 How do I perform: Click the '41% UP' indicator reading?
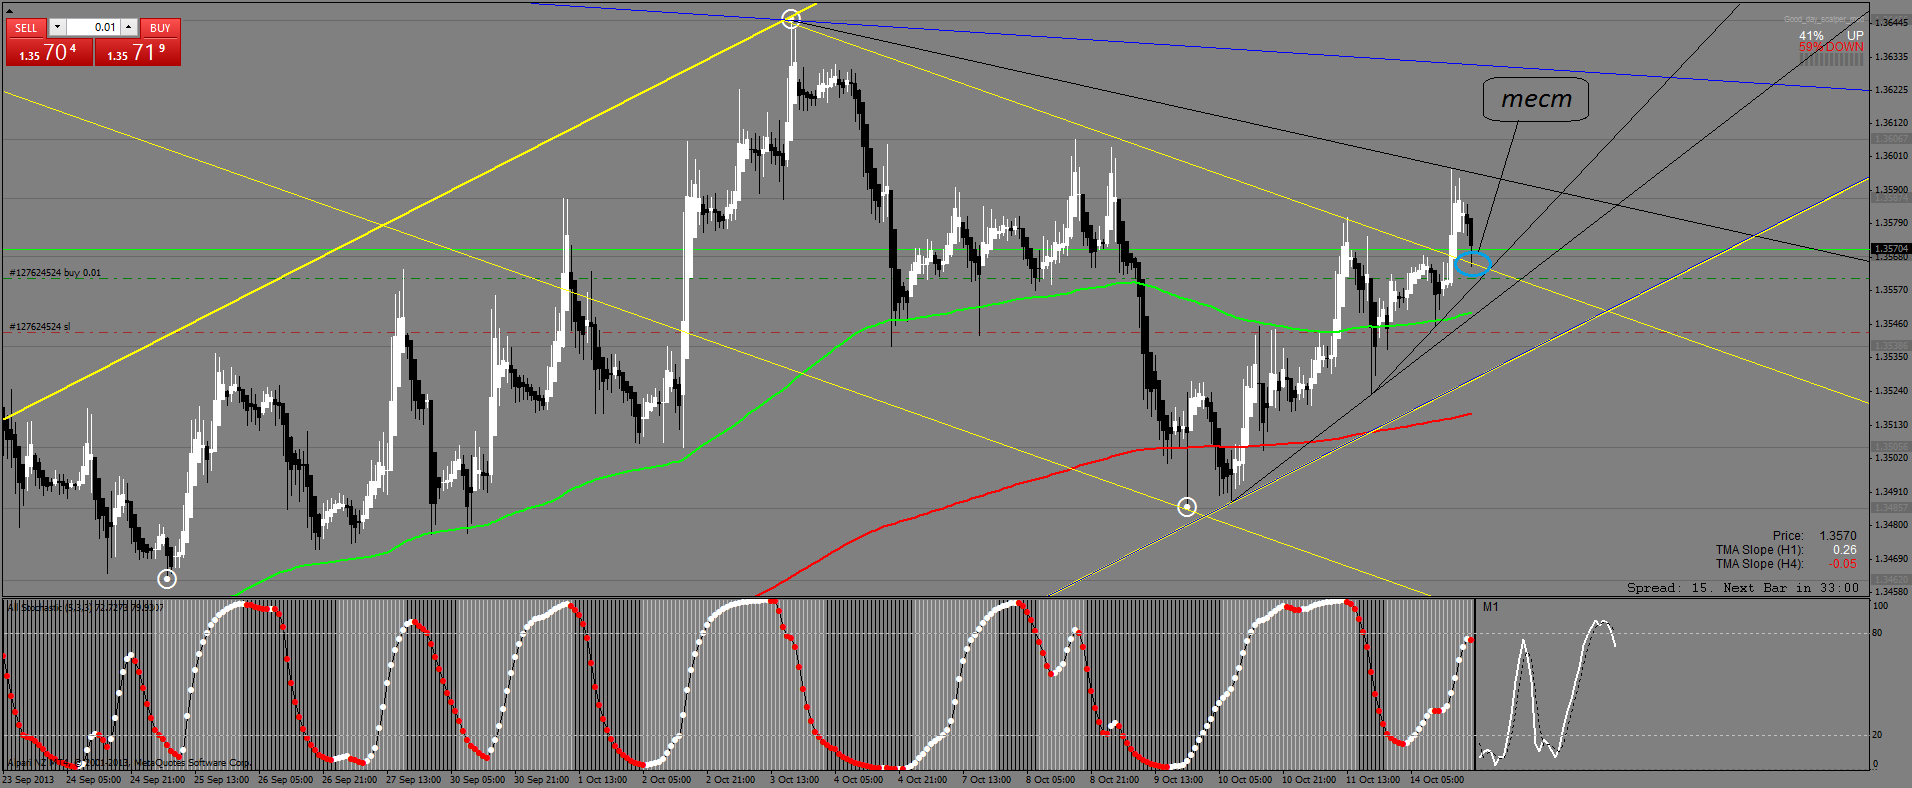point(1831,35)
